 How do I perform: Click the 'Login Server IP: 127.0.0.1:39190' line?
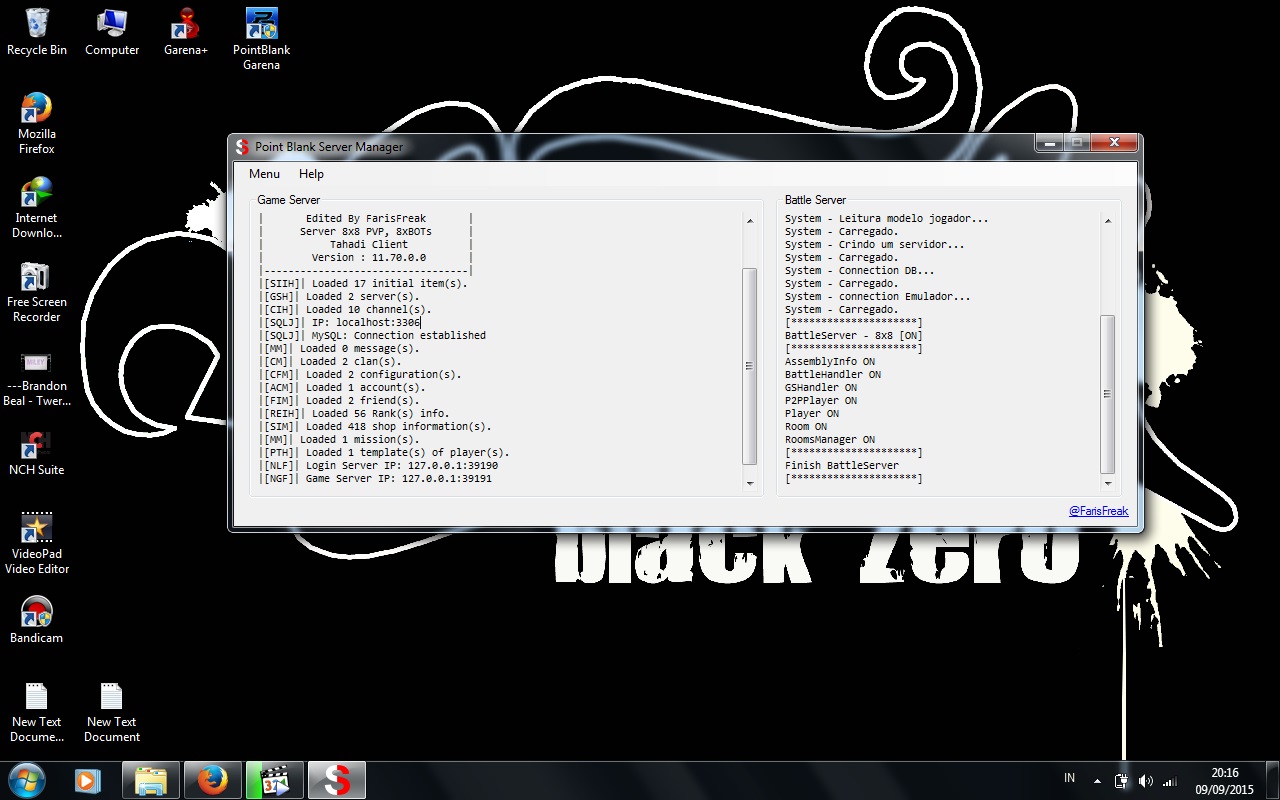402,465
